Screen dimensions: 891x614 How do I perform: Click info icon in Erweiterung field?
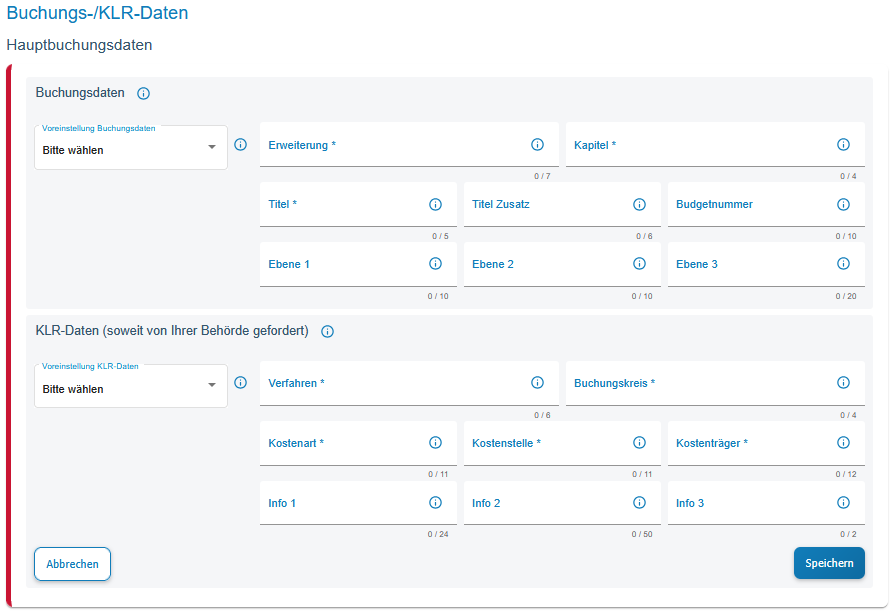click(x=537, y=145)
